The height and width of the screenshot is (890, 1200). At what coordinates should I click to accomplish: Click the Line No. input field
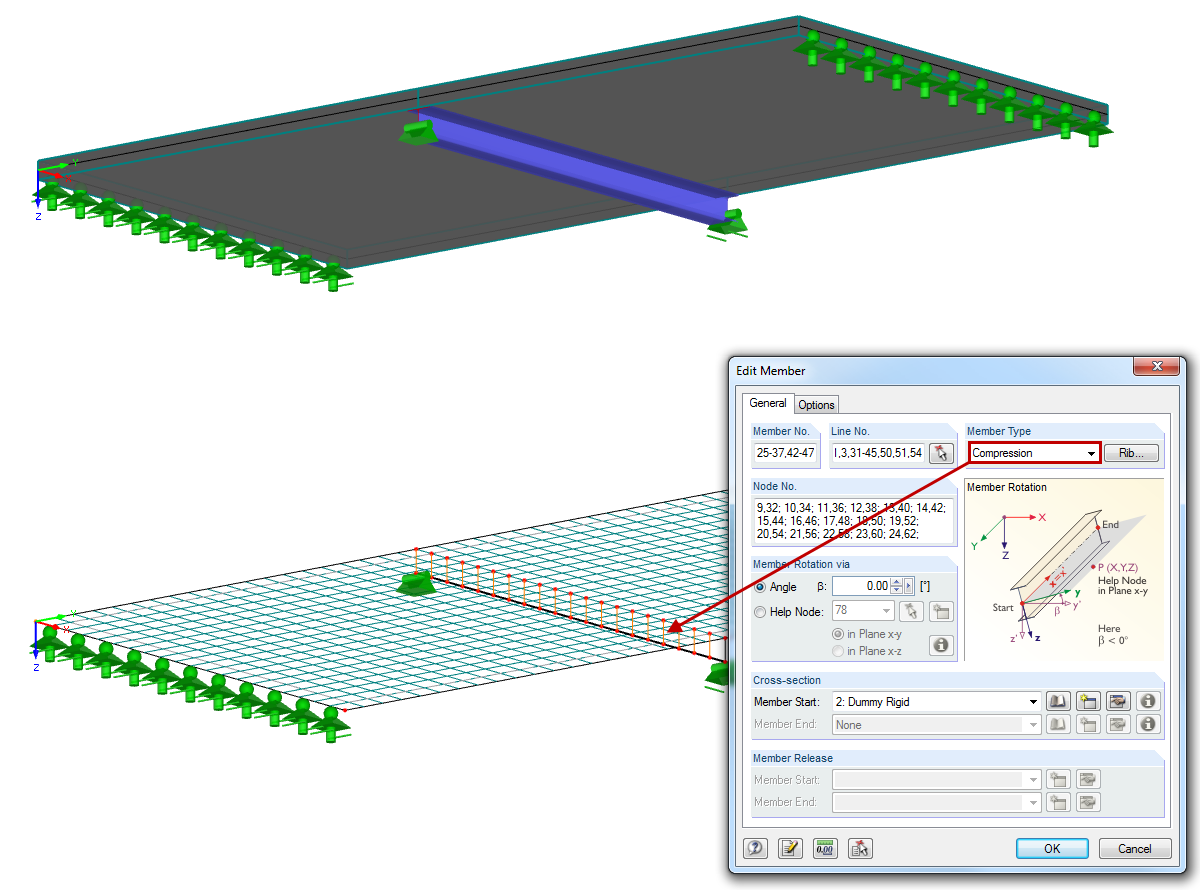(x=878, y=455)
